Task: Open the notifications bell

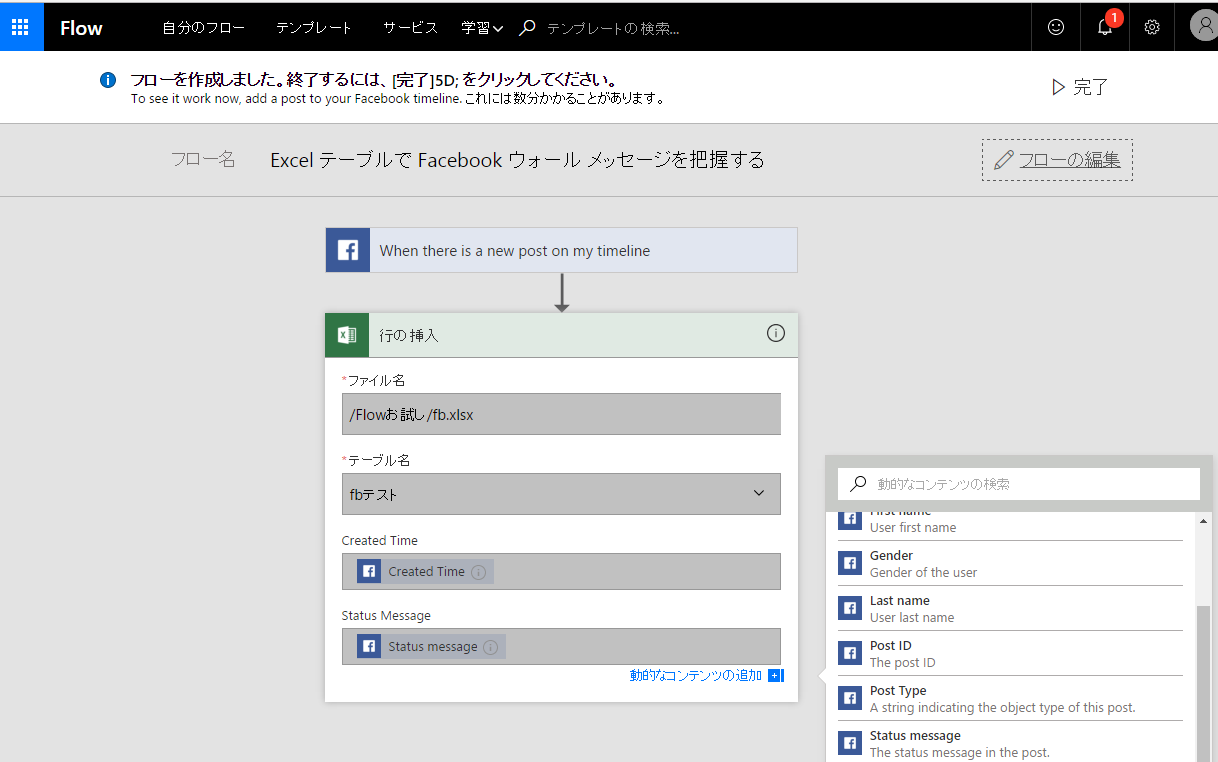Action: pos(1103,27)
